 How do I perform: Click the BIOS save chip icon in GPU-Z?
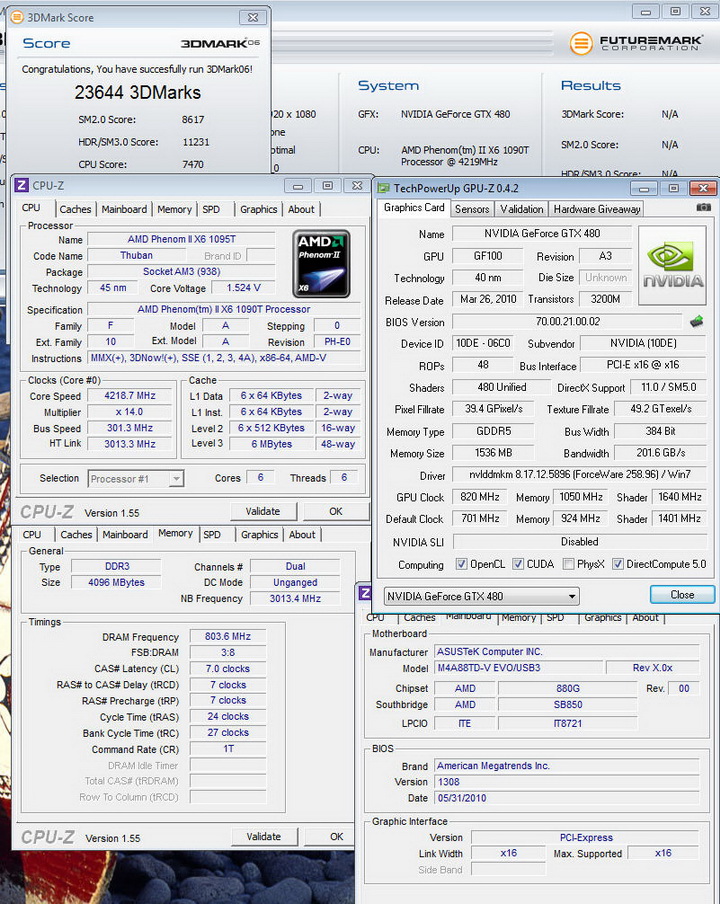point(696,321)
